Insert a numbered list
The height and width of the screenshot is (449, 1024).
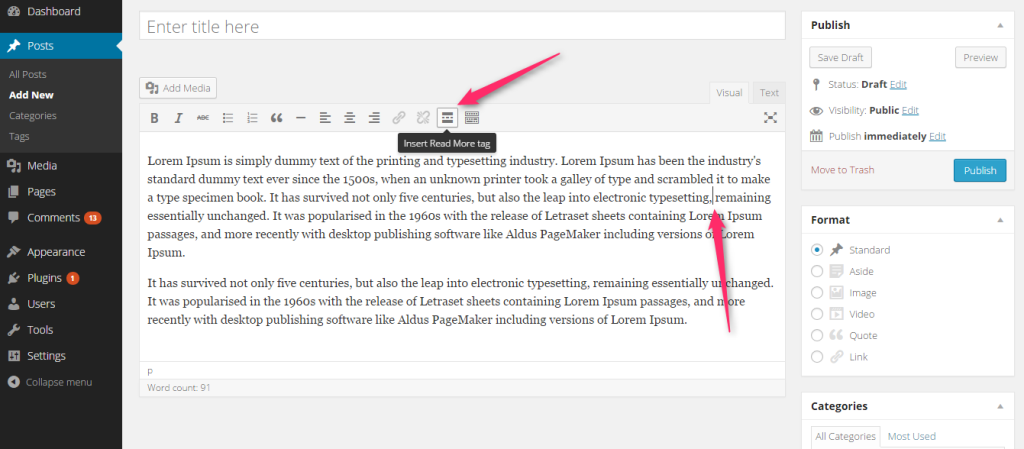[252, 118]
